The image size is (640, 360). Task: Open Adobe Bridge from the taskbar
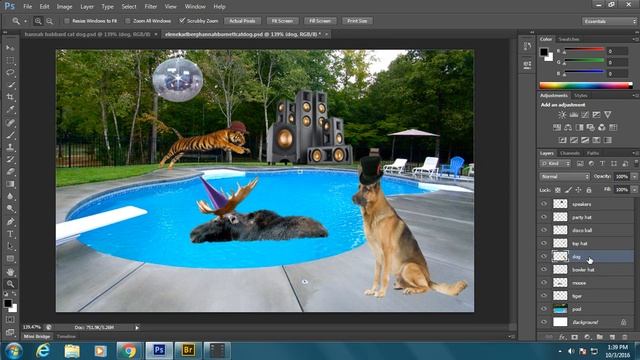pyautogui.click(x=188, y=350)
